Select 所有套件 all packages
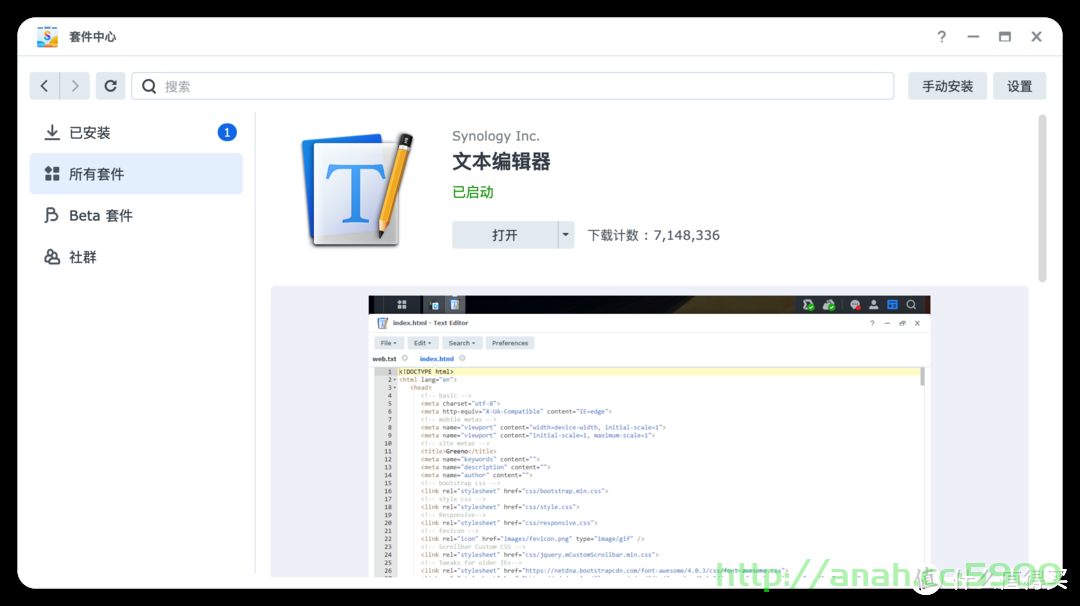This screenshot has width=1080, height=606. pos(136,174)
